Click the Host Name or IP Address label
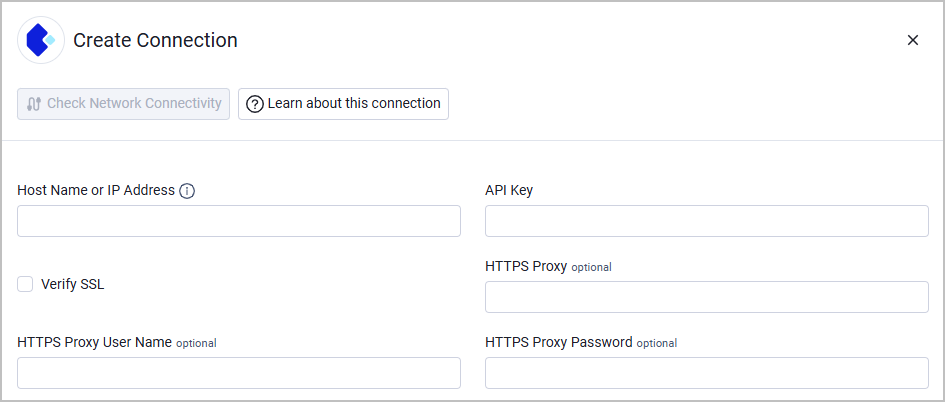Image resolution: width=945 pixels, height=402 pixels. pyautogui.click(x=96, y=190)
